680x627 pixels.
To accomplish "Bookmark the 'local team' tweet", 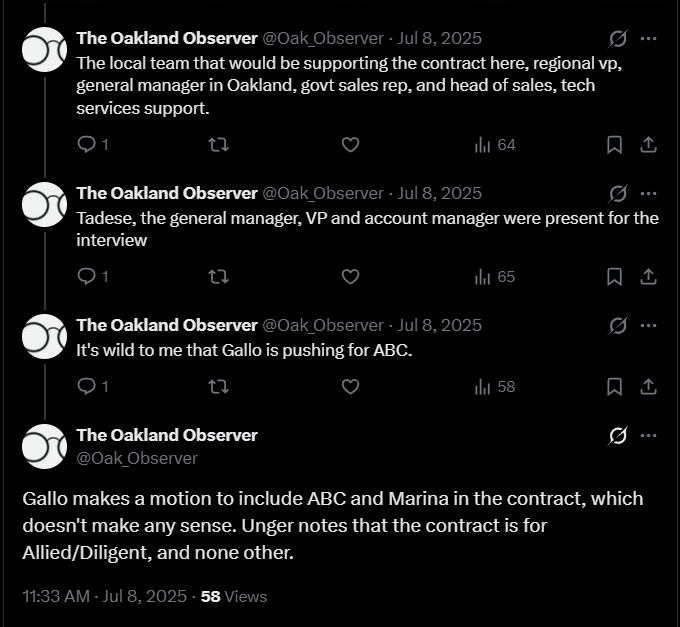I will [x=615, y=145].
